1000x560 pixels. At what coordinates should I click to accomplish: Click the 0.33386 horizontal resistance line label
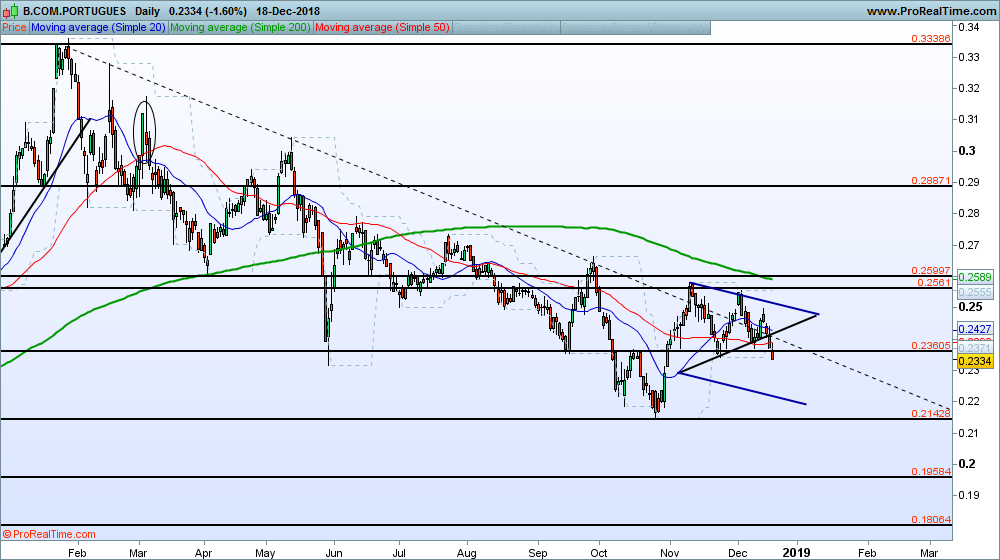click(x=931, y=38)
